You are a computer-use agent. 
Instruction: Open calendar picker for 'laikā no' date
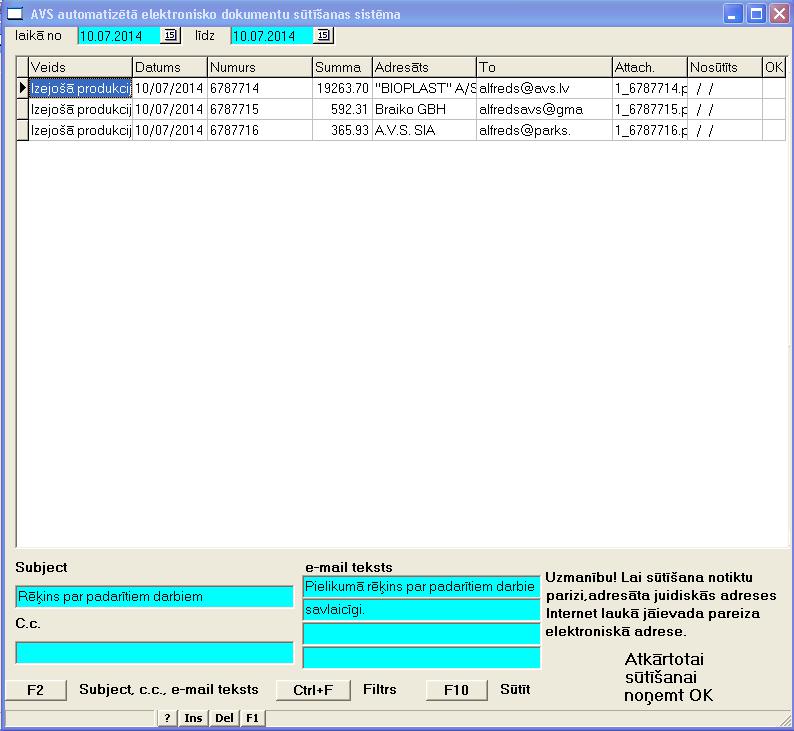pos(170,35)
